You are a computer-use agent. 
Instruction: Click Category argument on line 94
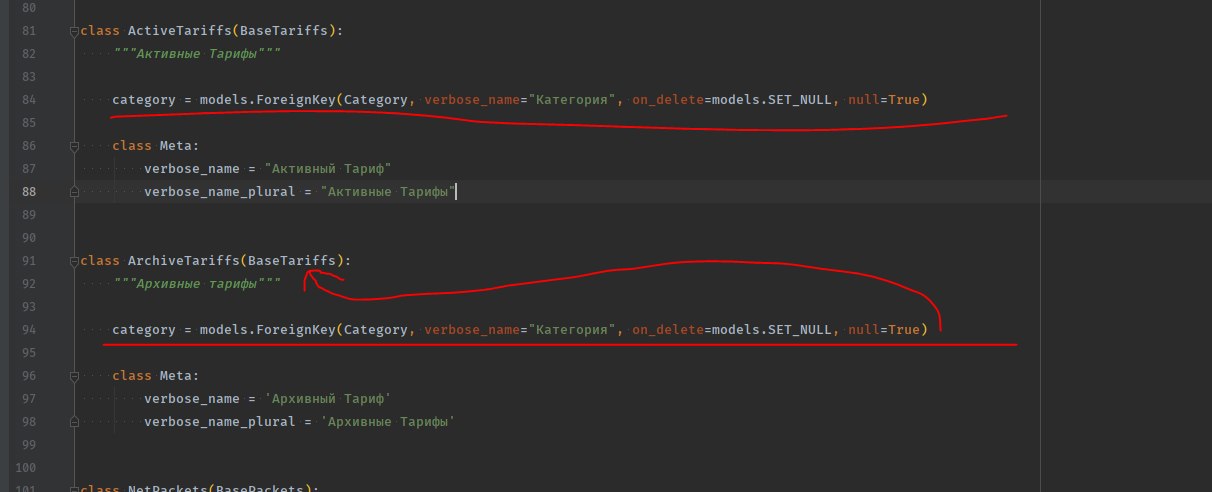376,329
